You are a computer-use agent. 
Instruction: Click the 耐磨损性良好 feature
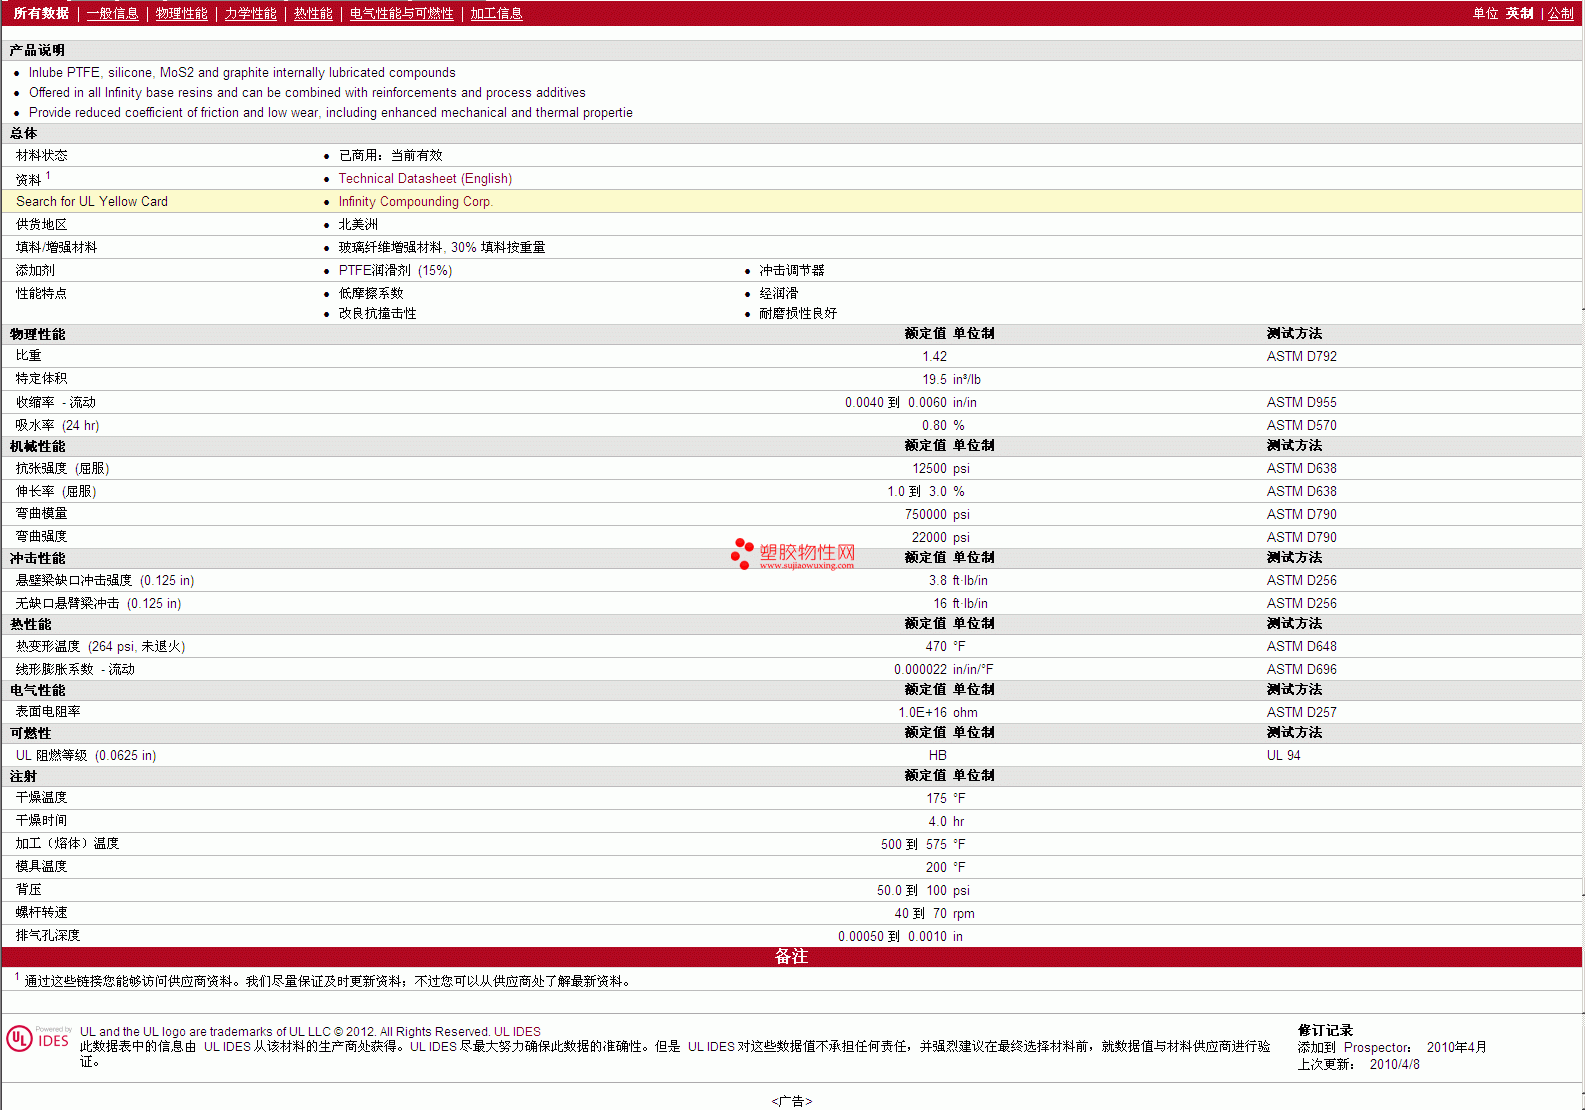pyautogui.click(x=798, y=314)
